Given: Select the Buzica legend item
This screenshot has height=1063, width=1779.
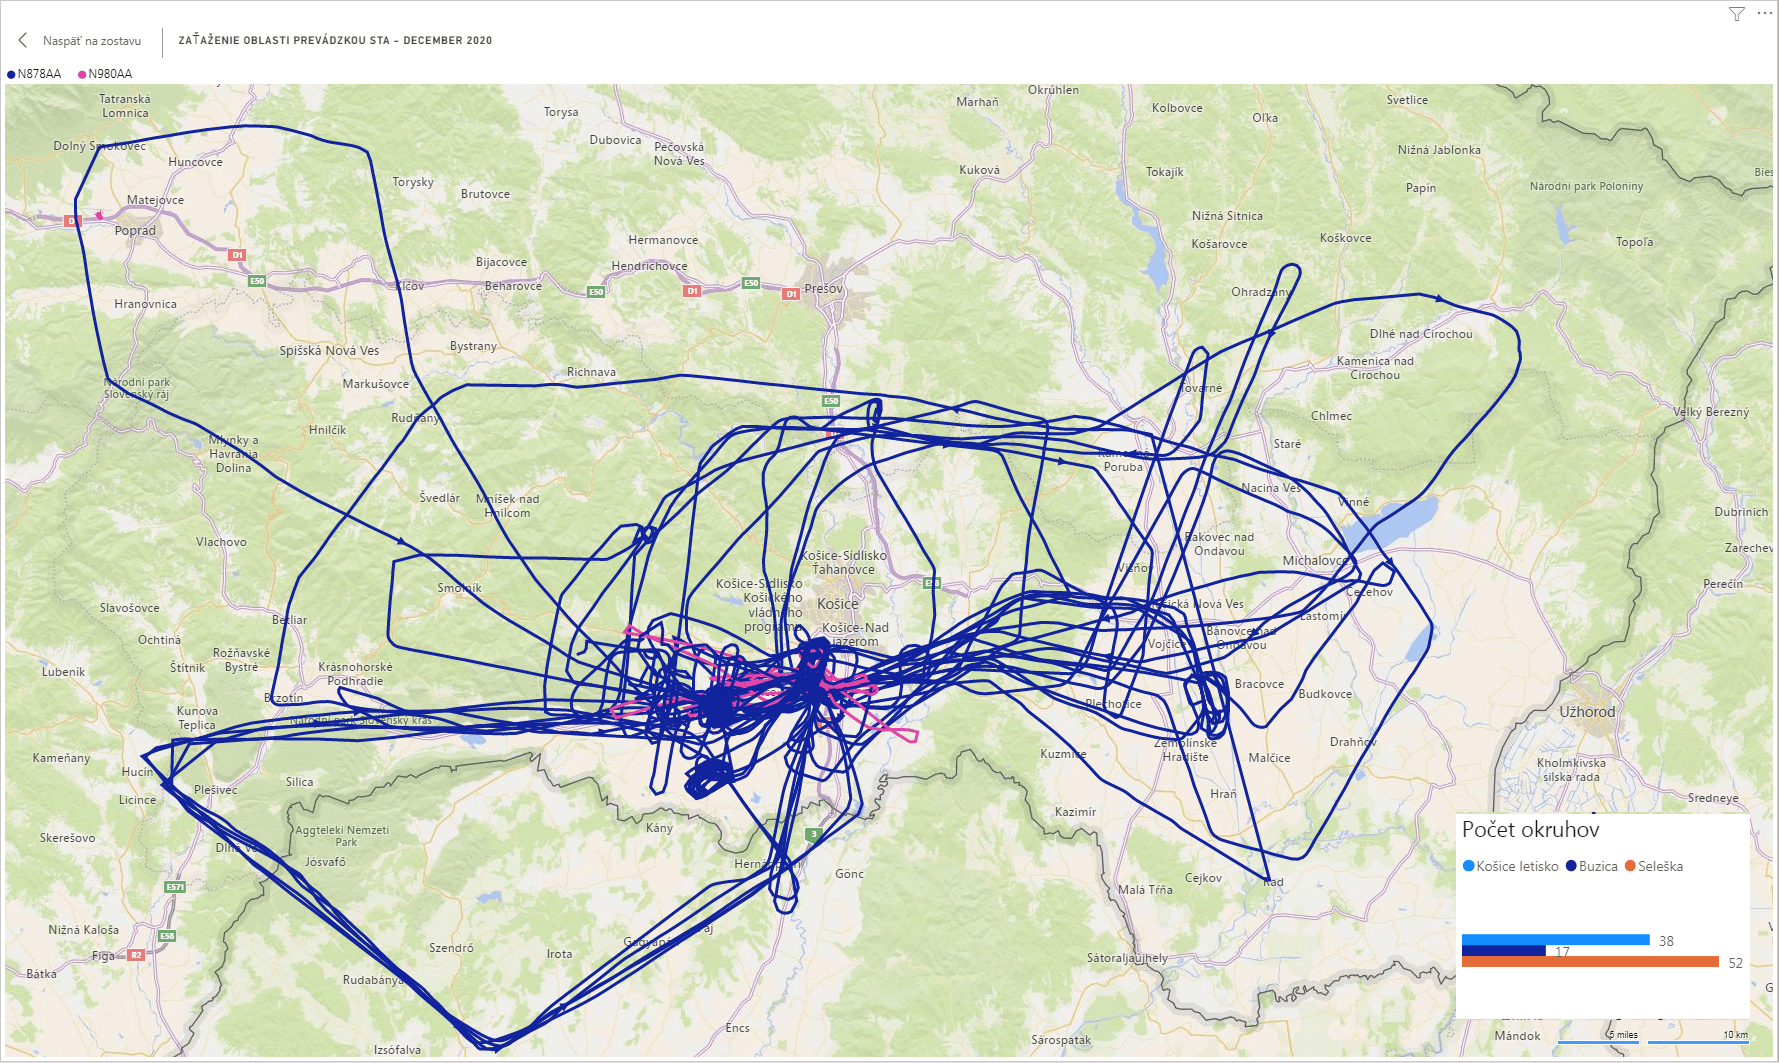Looking at the screenshot, I should click(1597, 866).
